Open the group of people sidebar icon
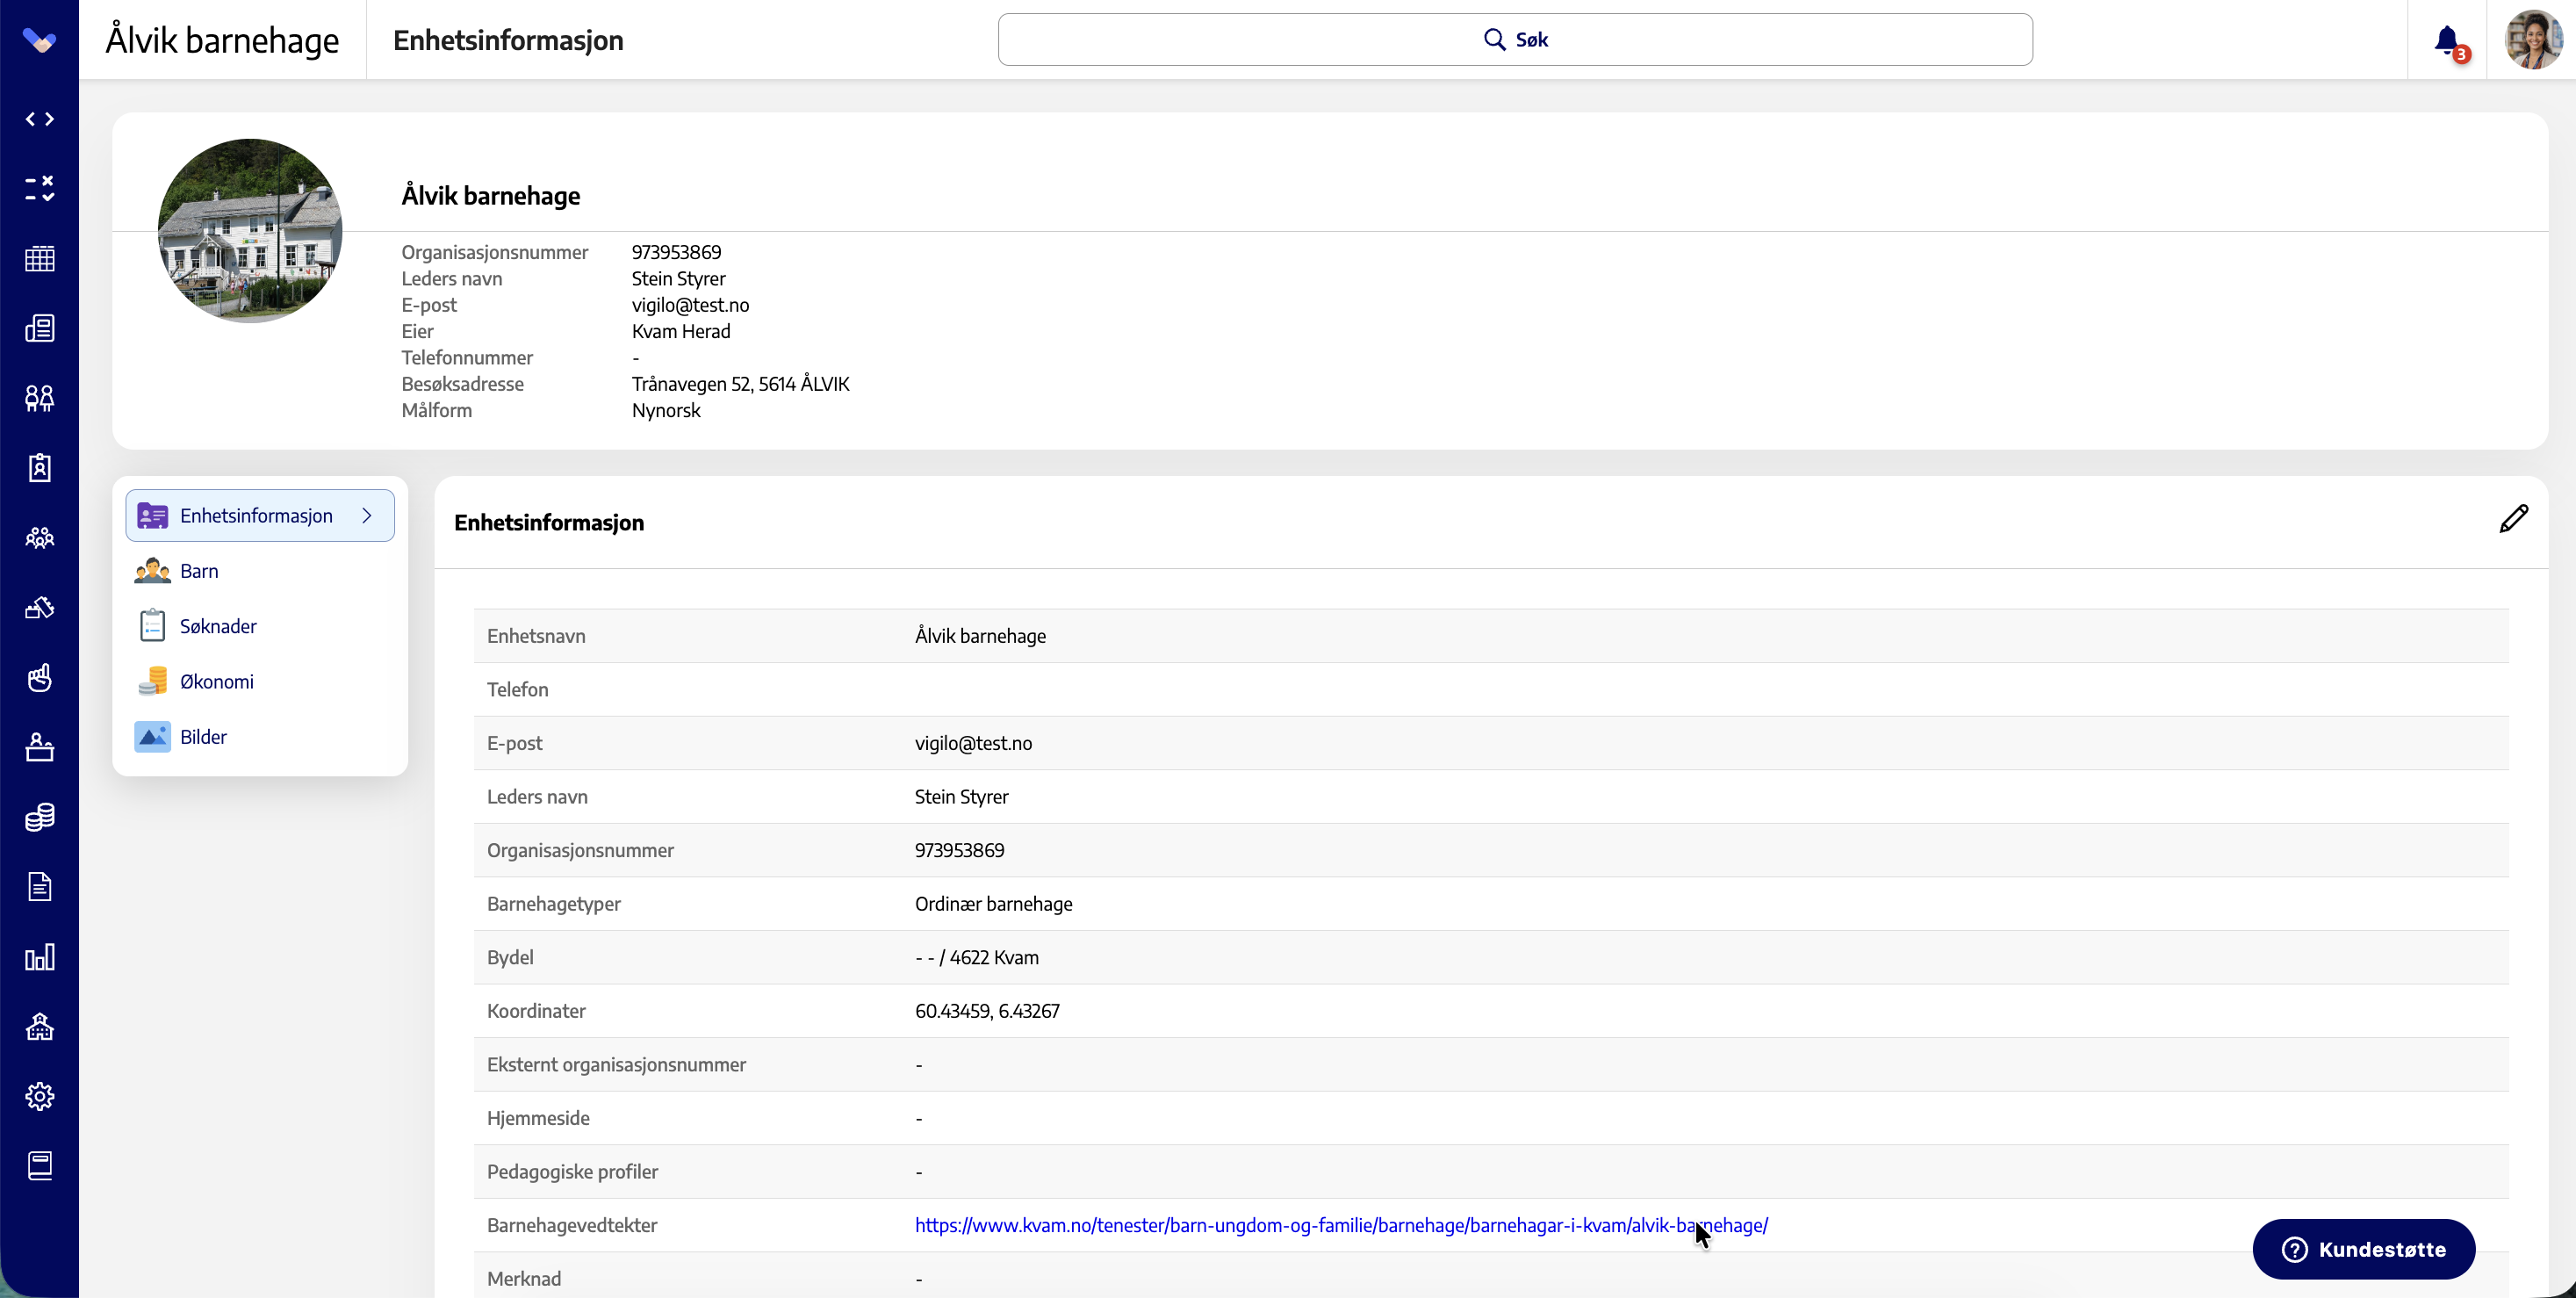 pos(39,538)
